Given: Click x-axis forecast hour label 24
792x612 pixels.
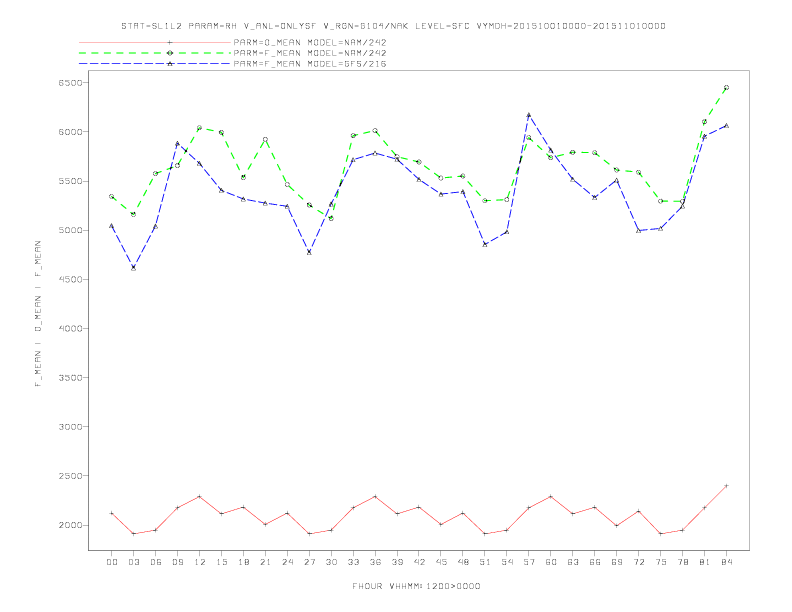Looking at the screenshot, I should pos(287,562).
